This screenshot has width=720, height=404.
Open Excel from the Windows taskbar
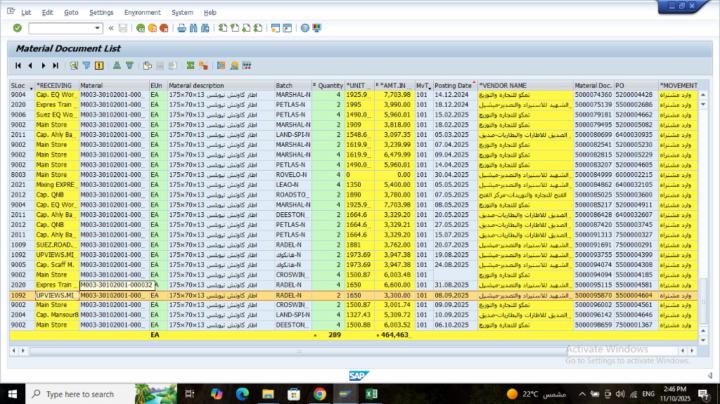pyautogui.click(x=372, y=394)
